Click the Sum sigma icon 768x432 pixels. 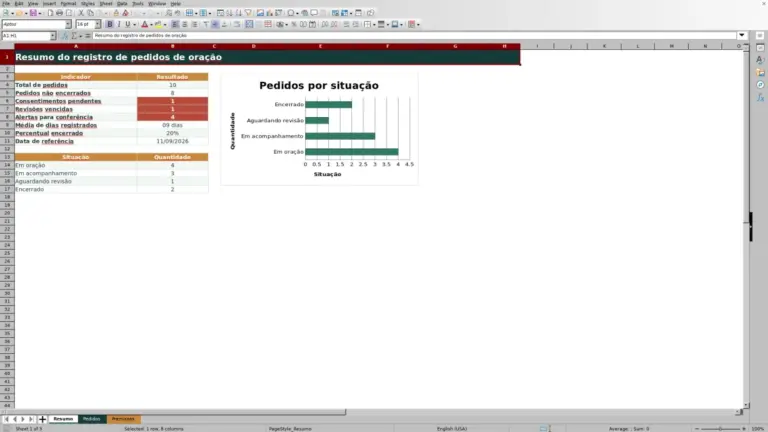pyautogui.click(x=74, y=35)
